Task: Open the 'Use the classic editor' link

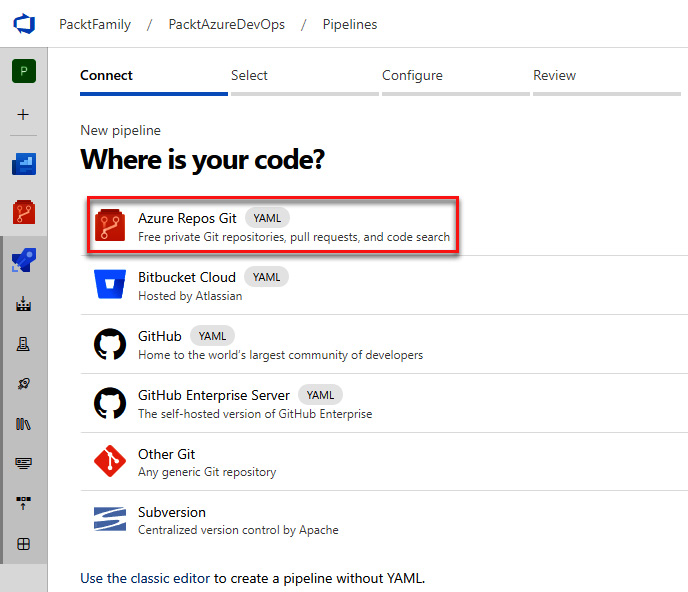Action: pyautogui.click(x=145, y=578)
